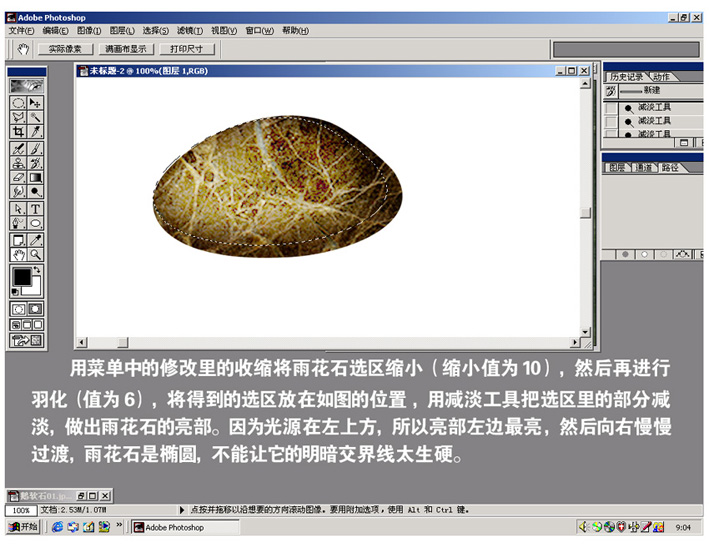Set history brush source for first 减淡工具 state
709x548 pixels.
pos(611,108)
